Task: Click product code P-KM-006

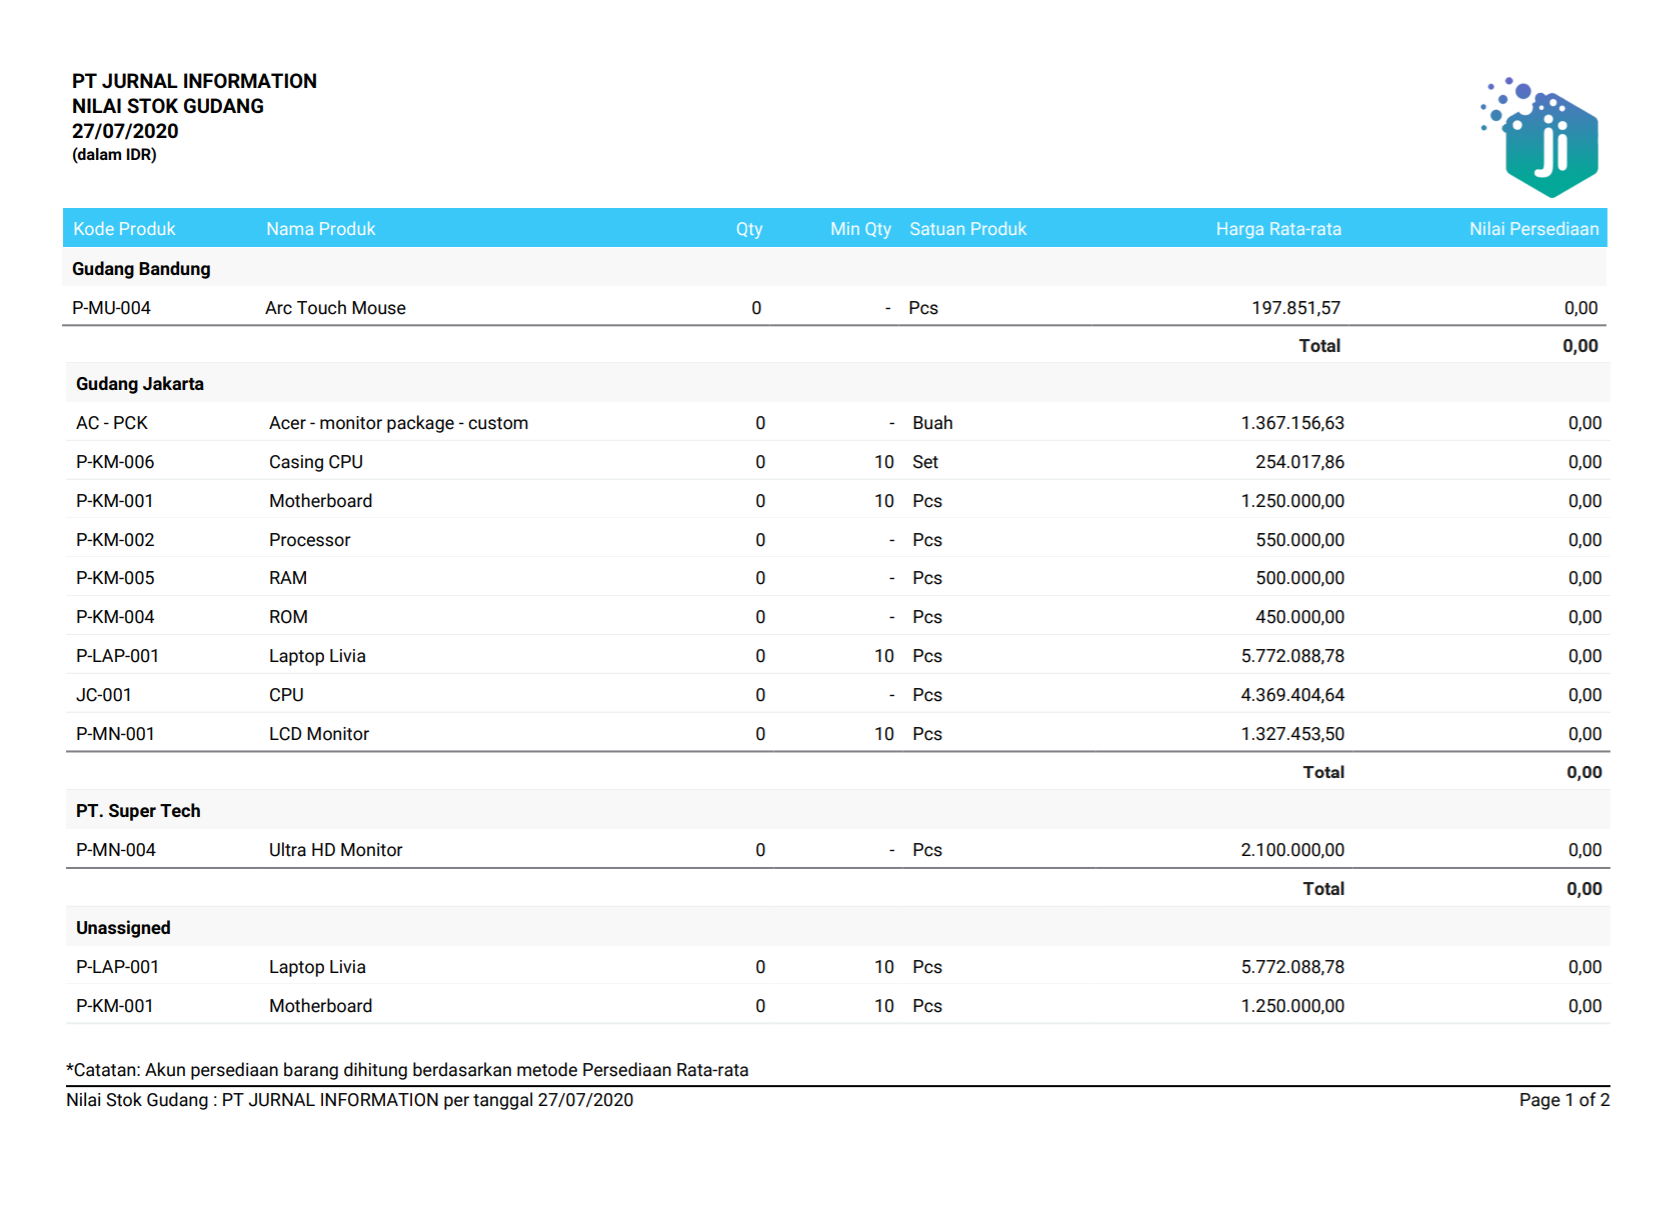Action: click(115, 462)
